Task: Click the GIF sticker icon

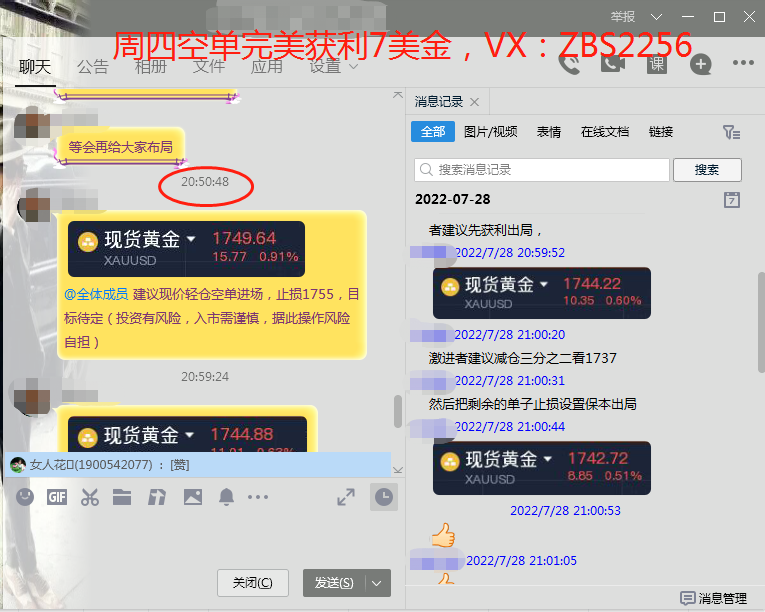Action: click(x=57, y=497)
